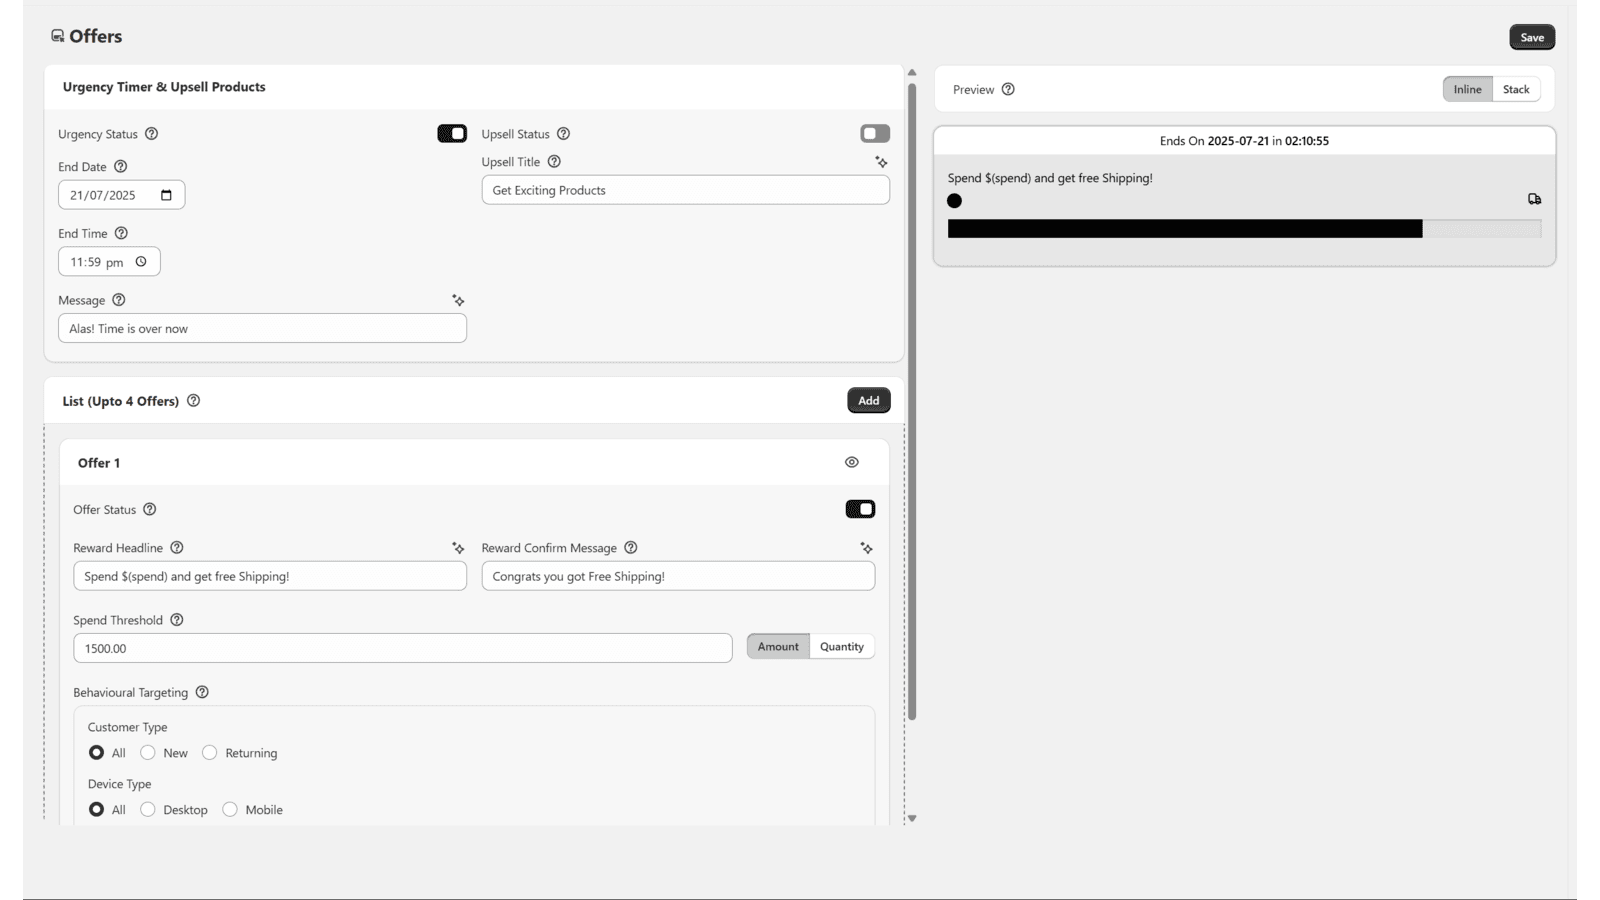
Task: Save the offers configuration
Action: click(x=1532, y=37)
